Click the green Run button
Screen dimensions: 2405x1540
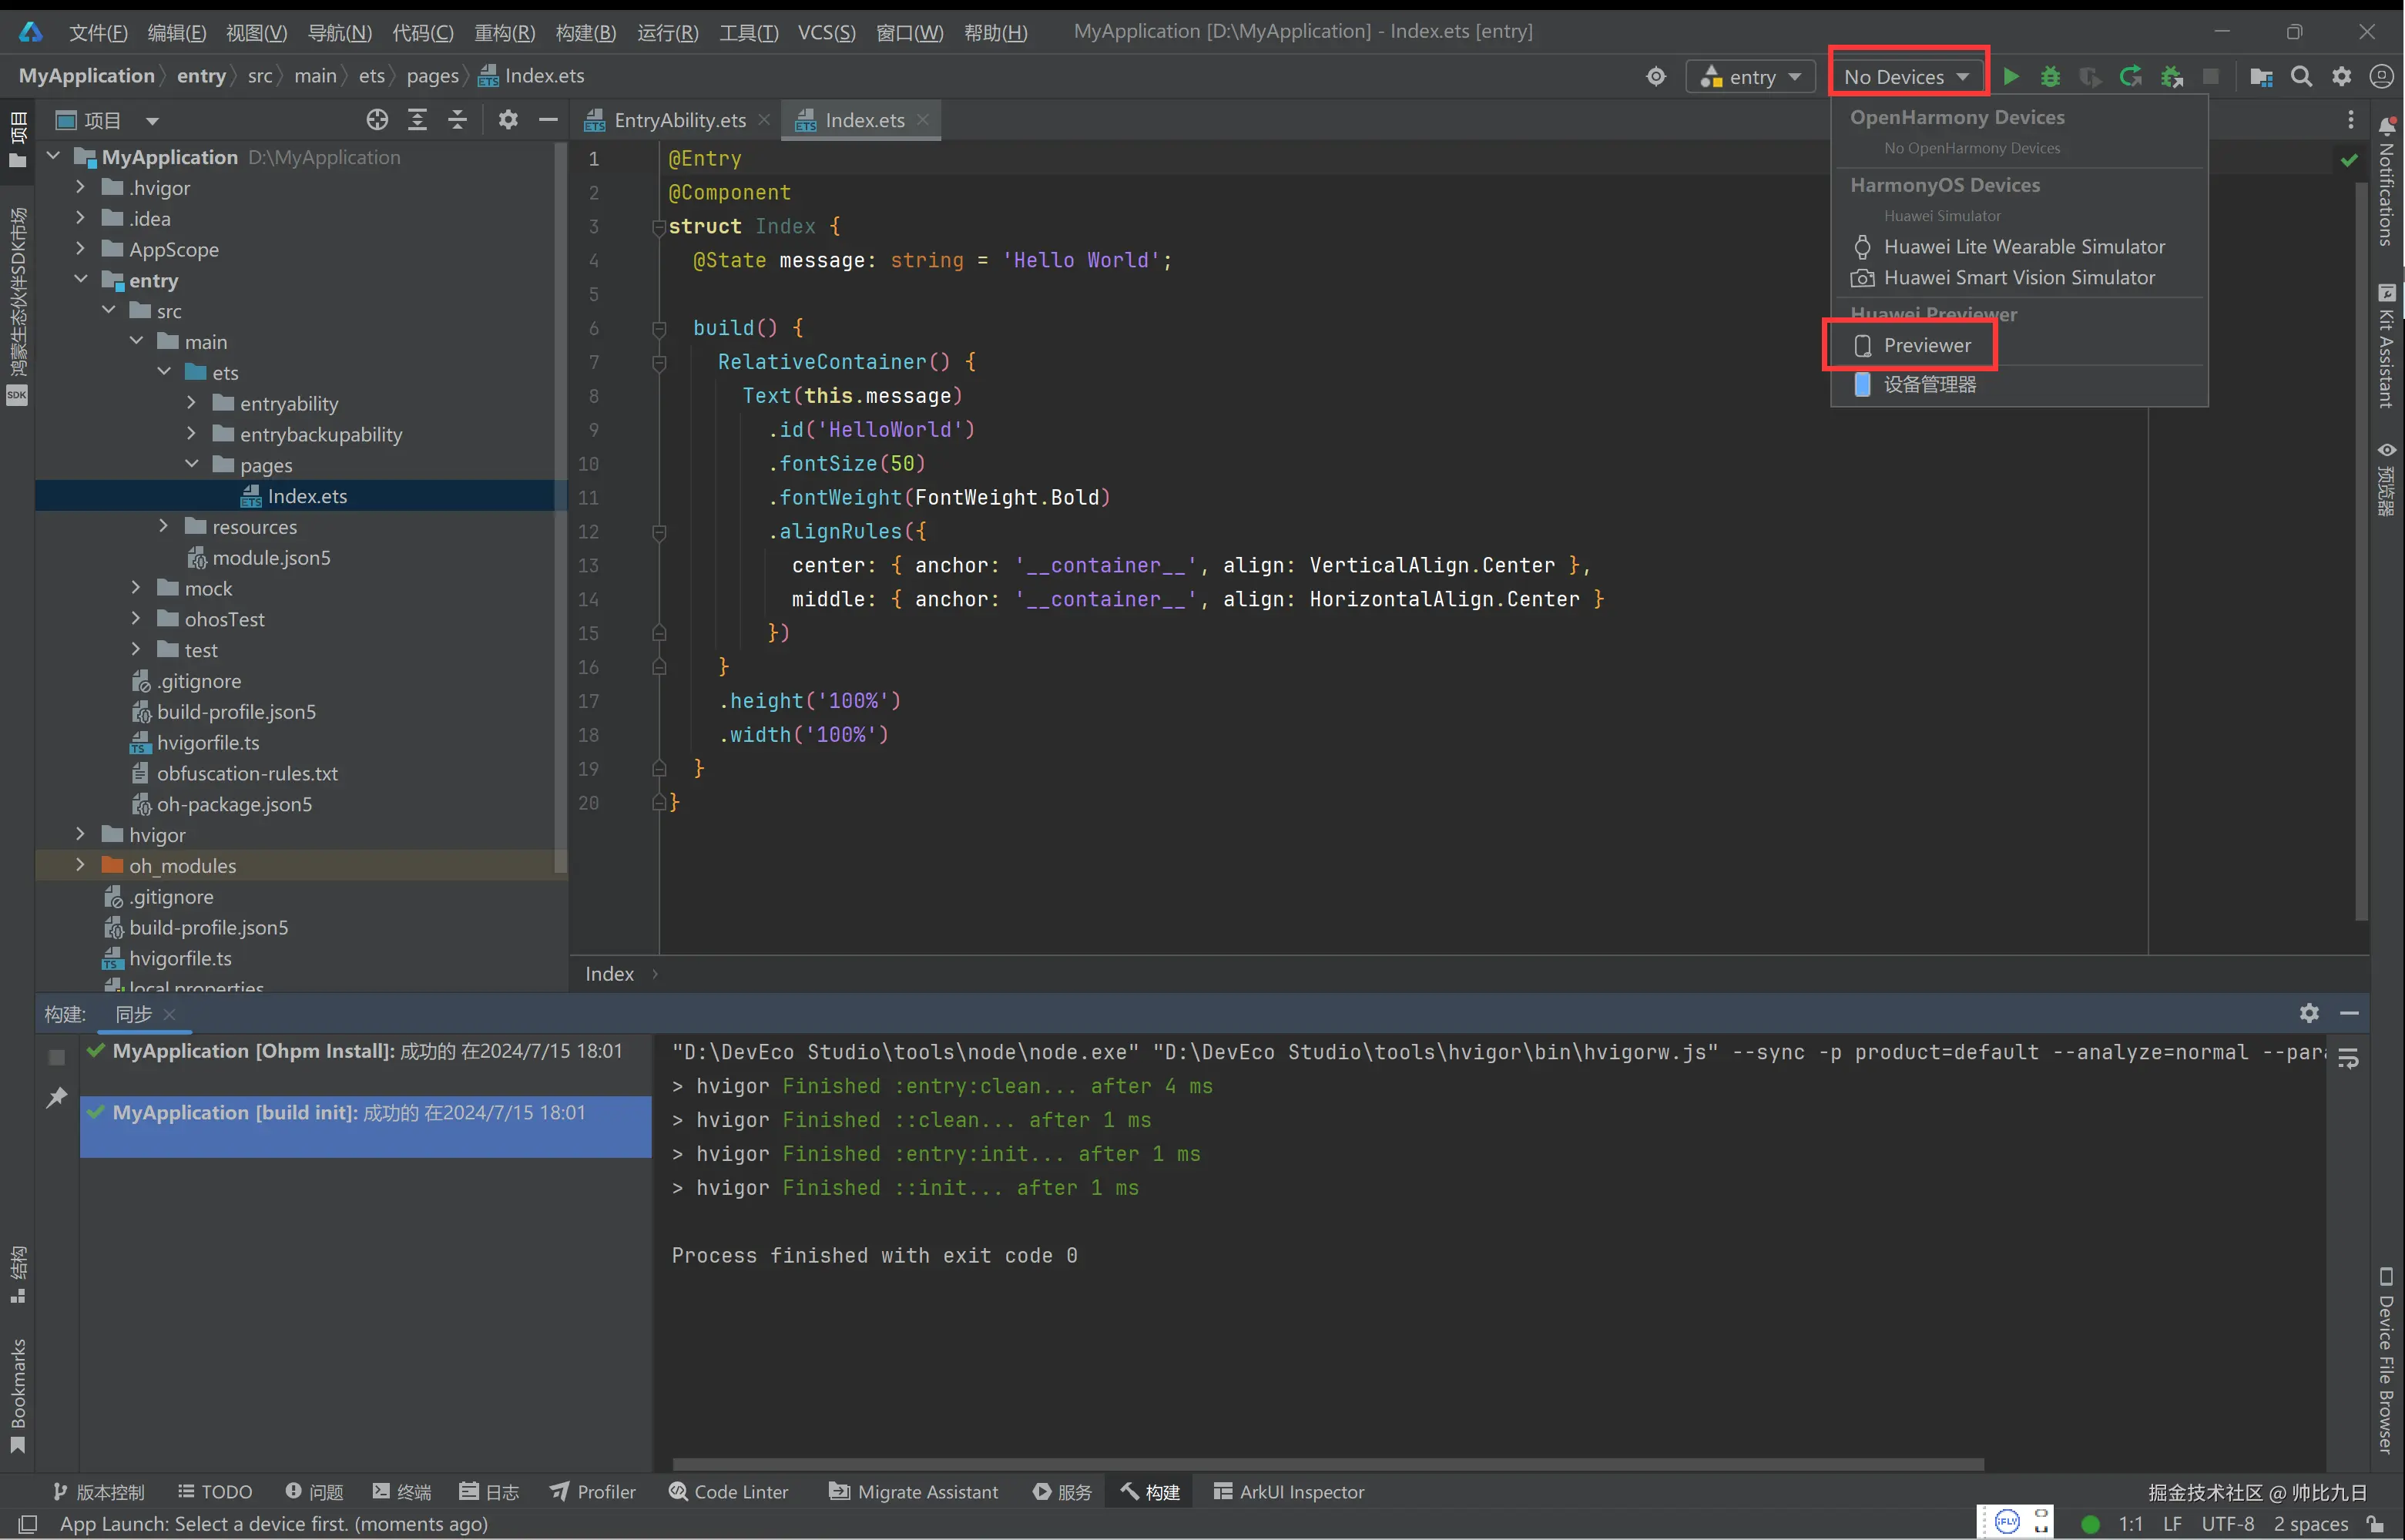pos(2011,77)
